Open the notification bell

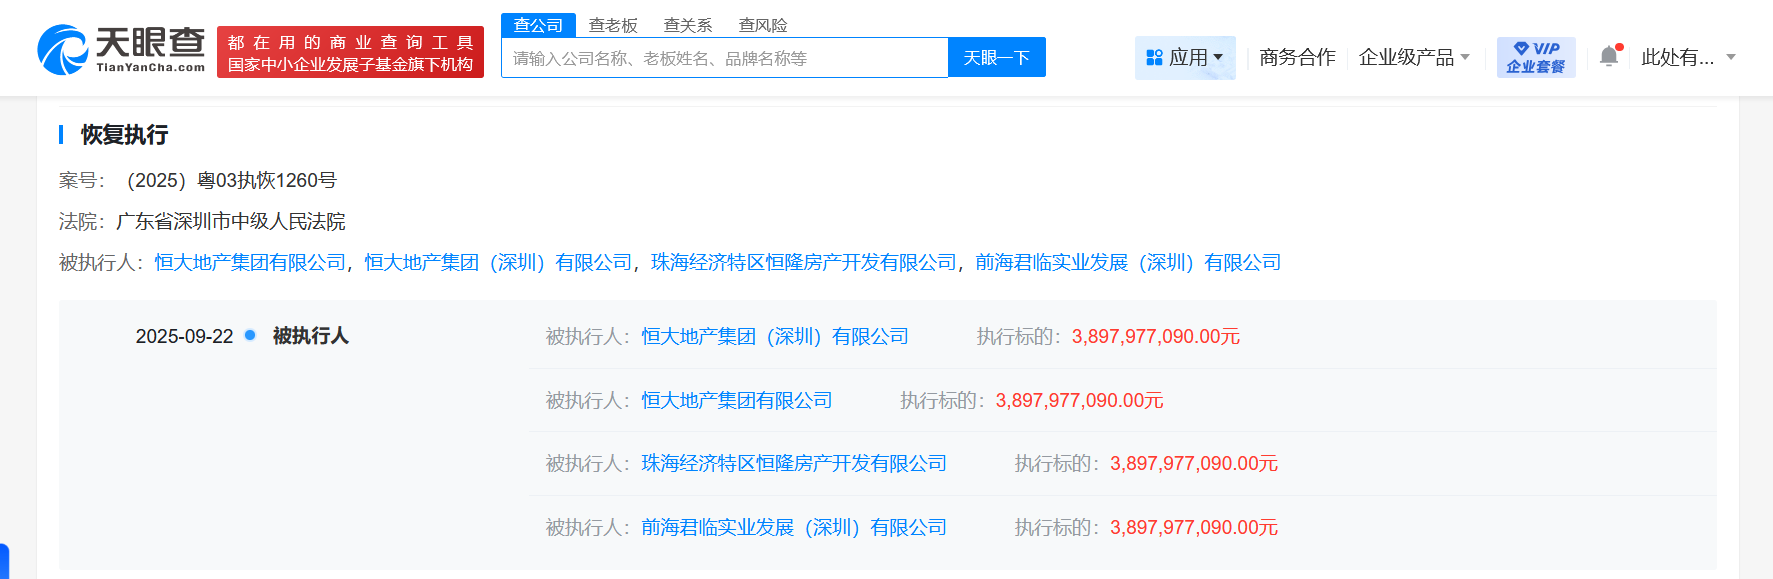click(x=1608, y=57)
